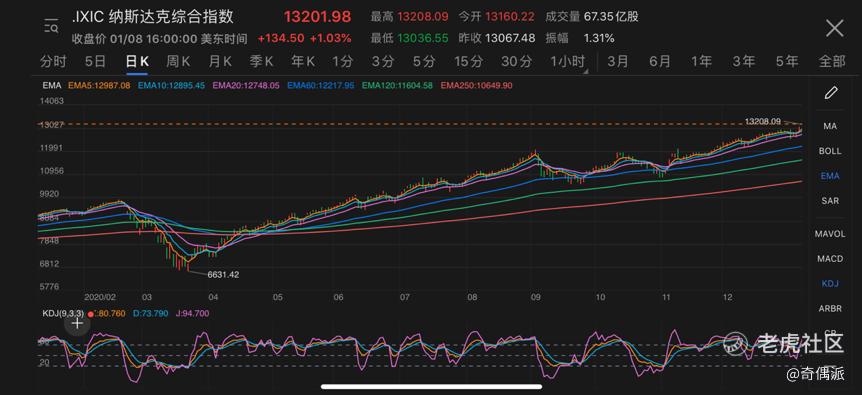Tap the 2020/02 date axis label
The image size is (862, 395).
(101, 297)
